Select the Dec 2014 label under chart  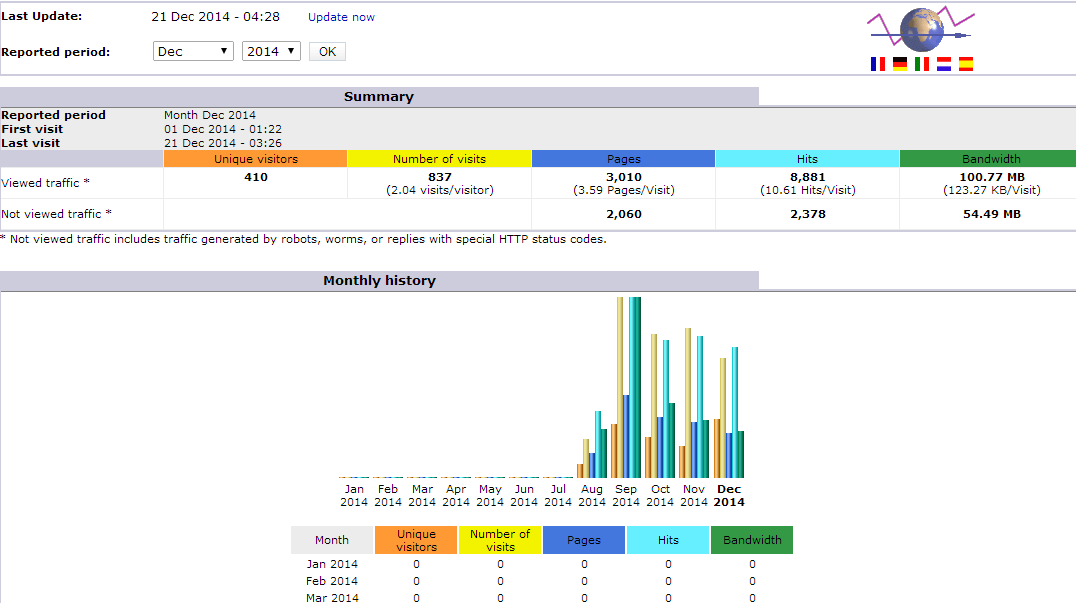point(729,496)
